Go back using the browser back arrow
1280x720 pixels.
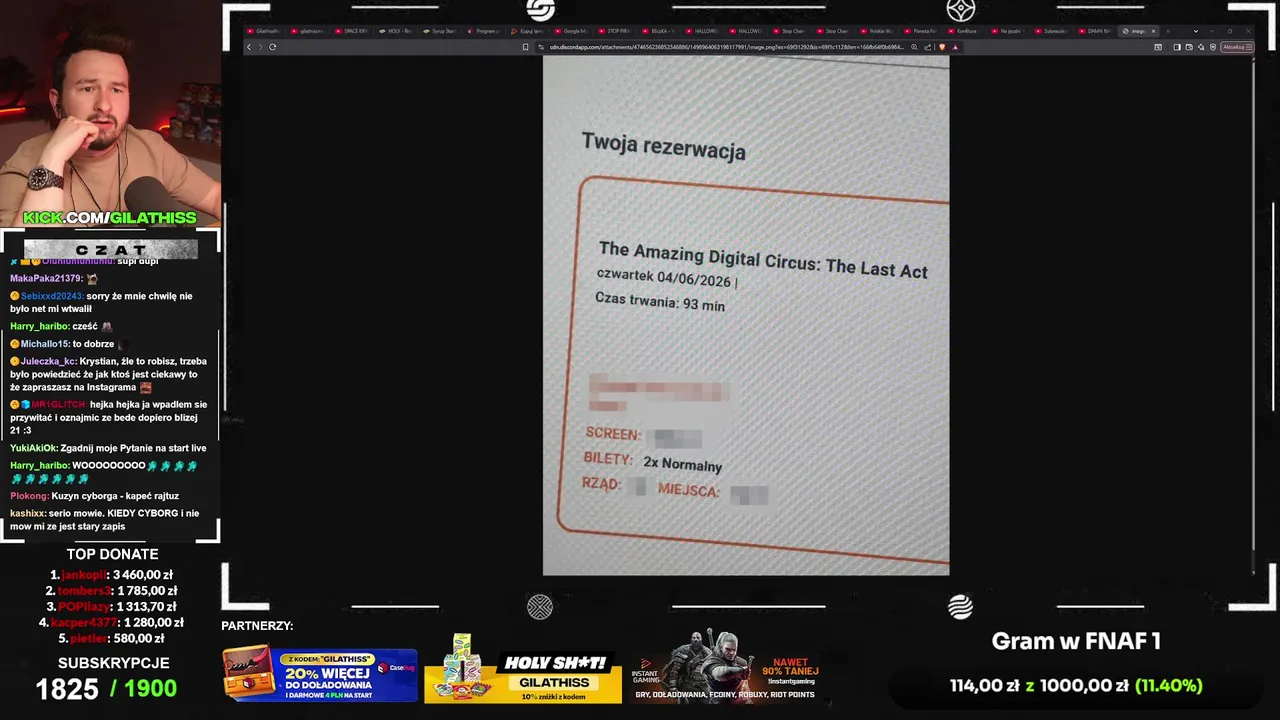click(x=249, y=47)
